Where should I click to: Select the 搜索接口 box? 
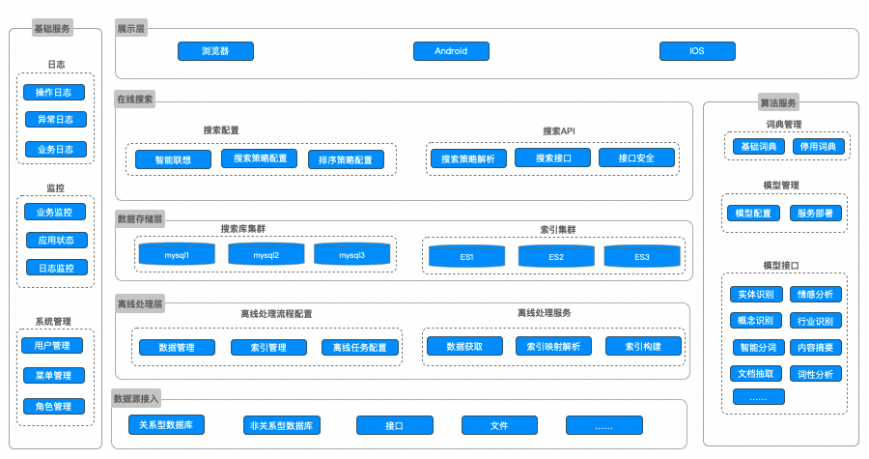click(x=553, y=158)
